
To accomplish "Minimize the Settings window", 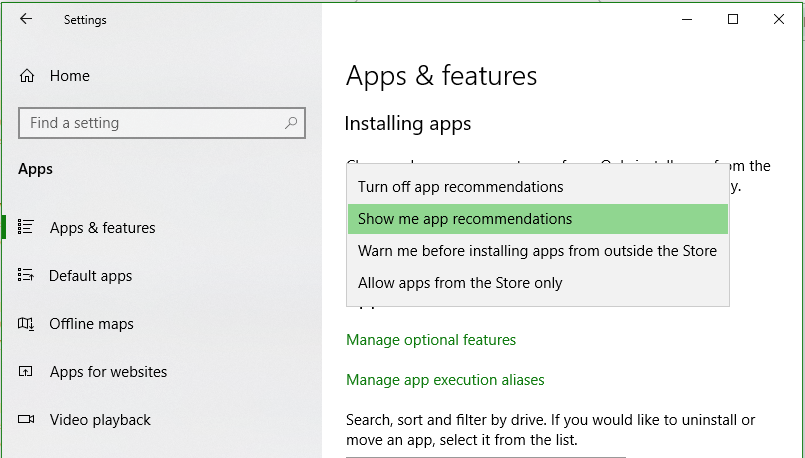I will (687, 19).
